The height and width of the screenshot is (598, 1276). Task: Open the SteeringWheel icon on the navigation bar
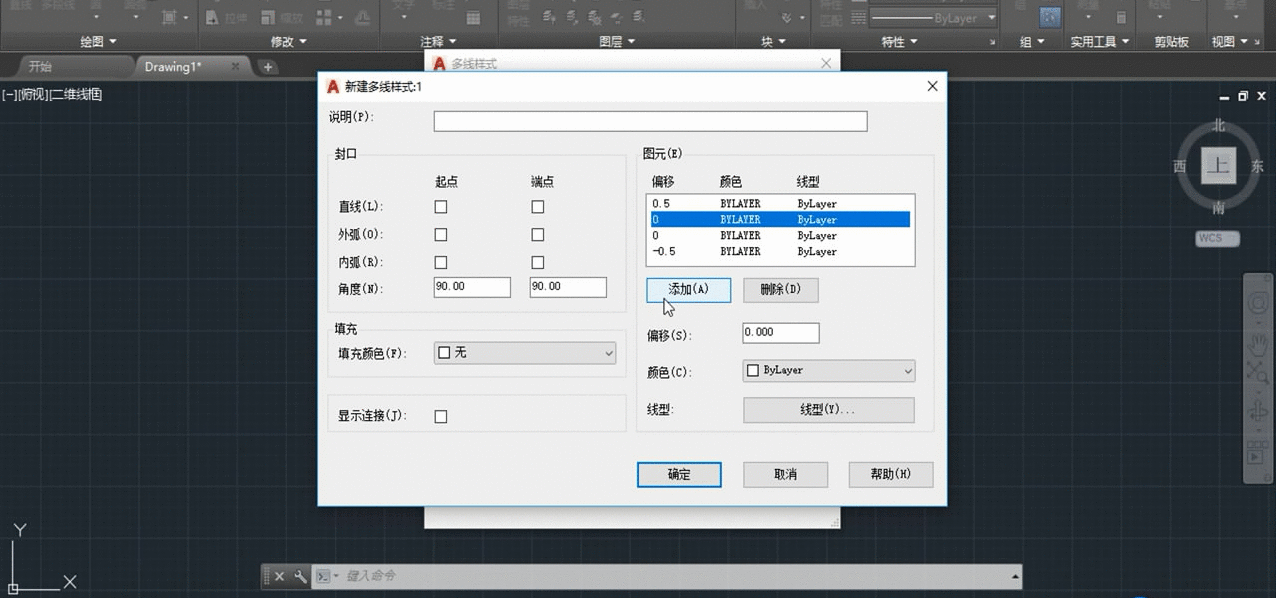1258,305
